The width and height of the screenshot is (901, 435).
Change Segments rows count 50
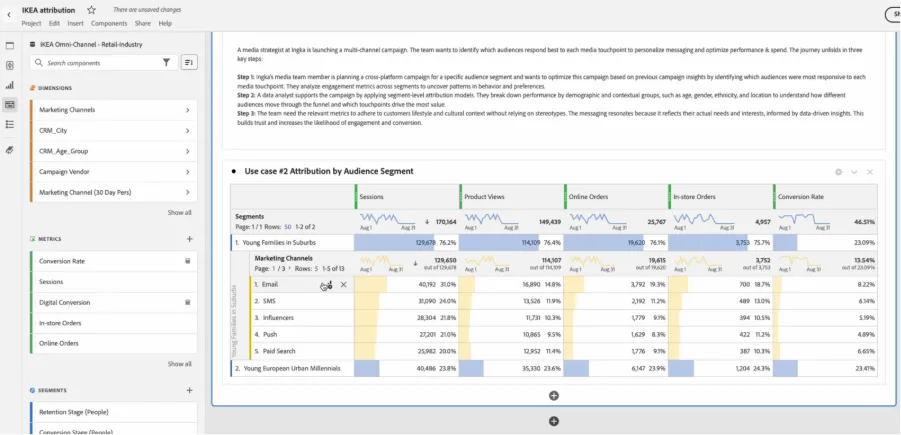click(287, 227)
